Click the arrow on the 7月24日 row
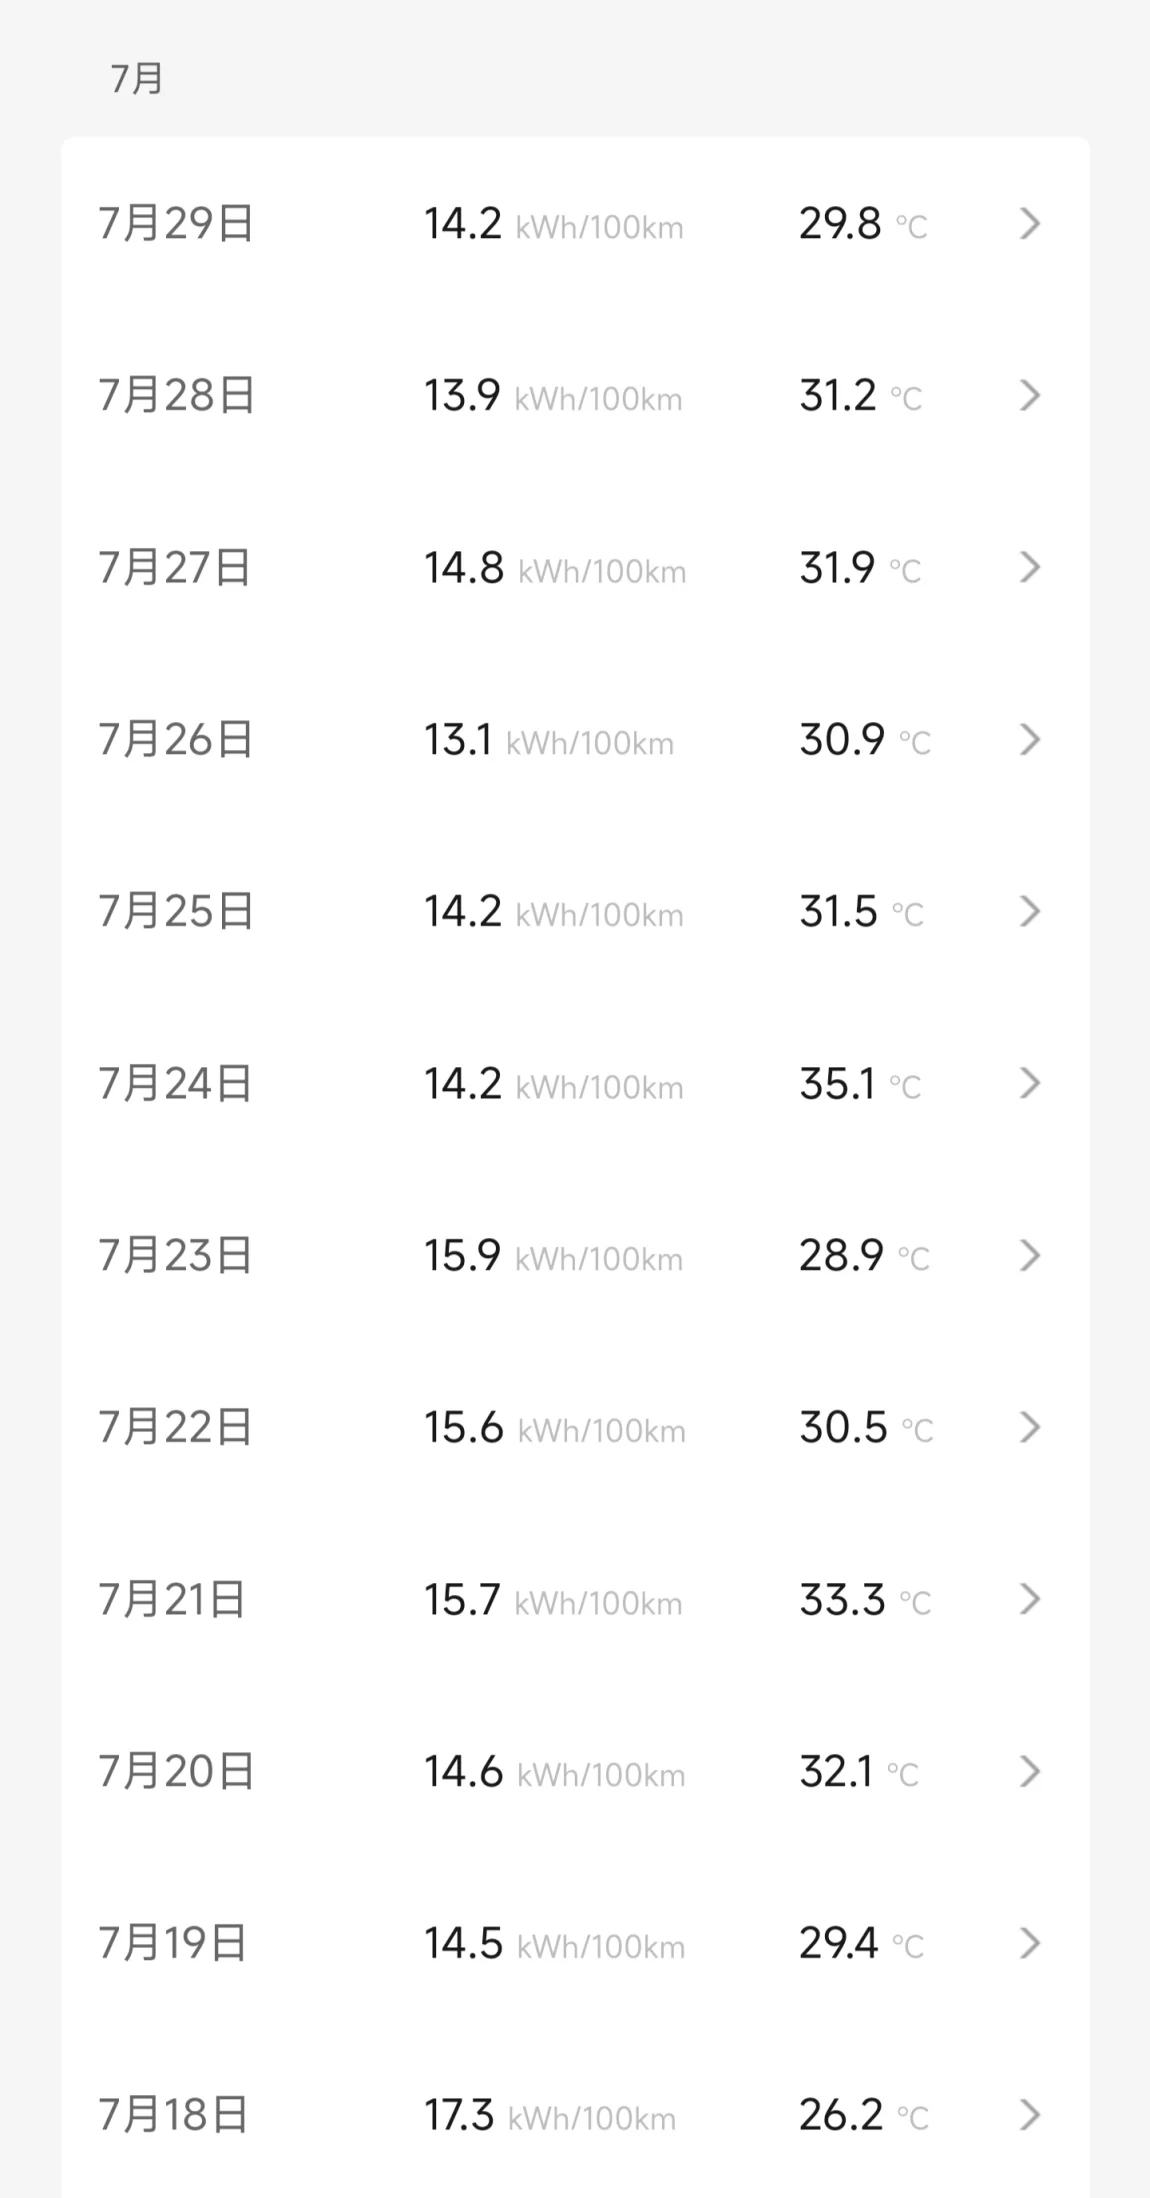The width and height of the screenshot is (1150, 2198). click(x=1030, y=1083)
